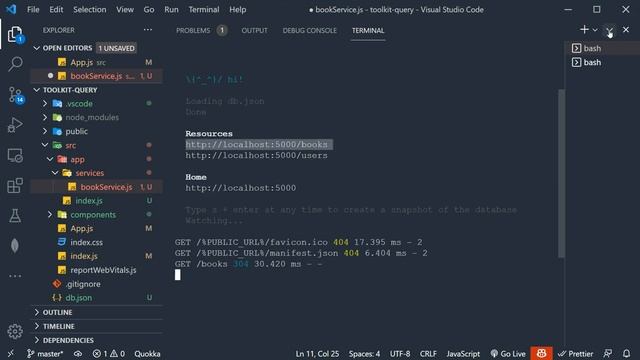Open the remote window indicator icon

pos(11,354)
